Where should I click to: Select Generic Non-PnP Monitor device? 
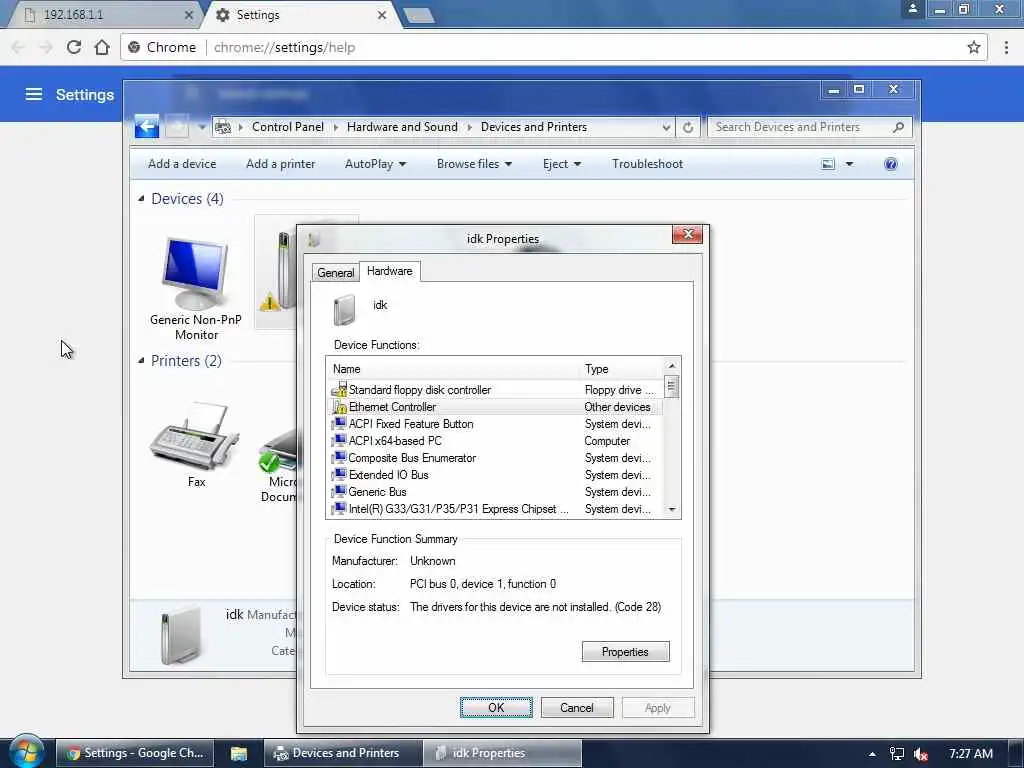click(x=196, y=287)
